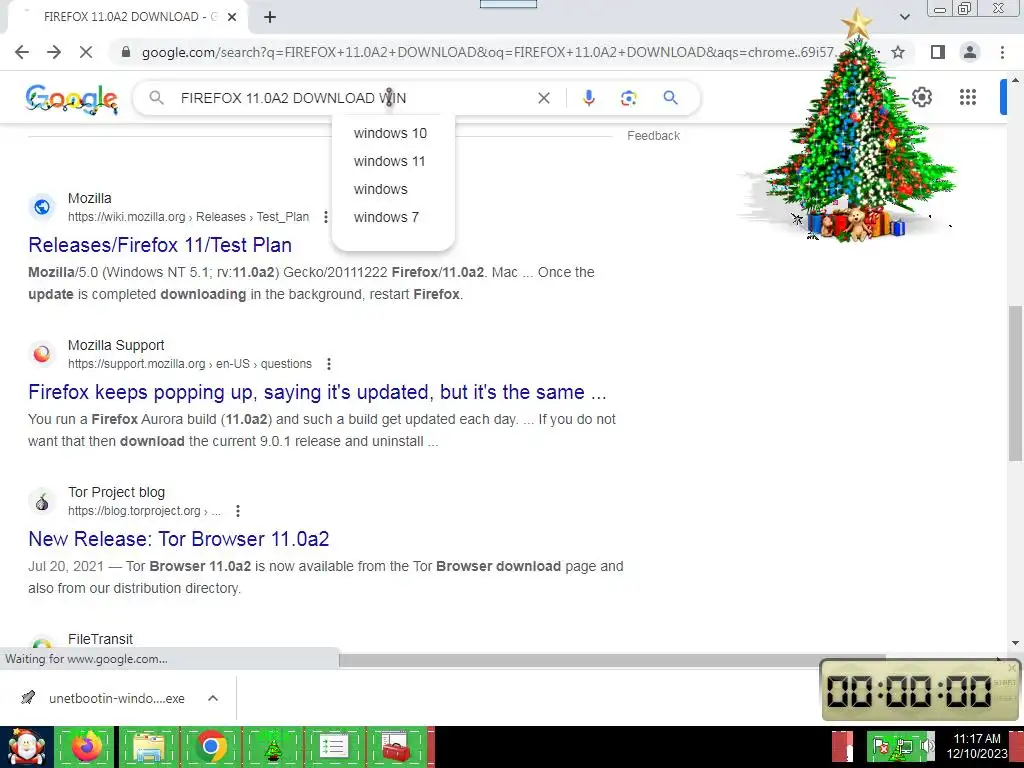Open the Chrome profile avatar

(970, 52)
